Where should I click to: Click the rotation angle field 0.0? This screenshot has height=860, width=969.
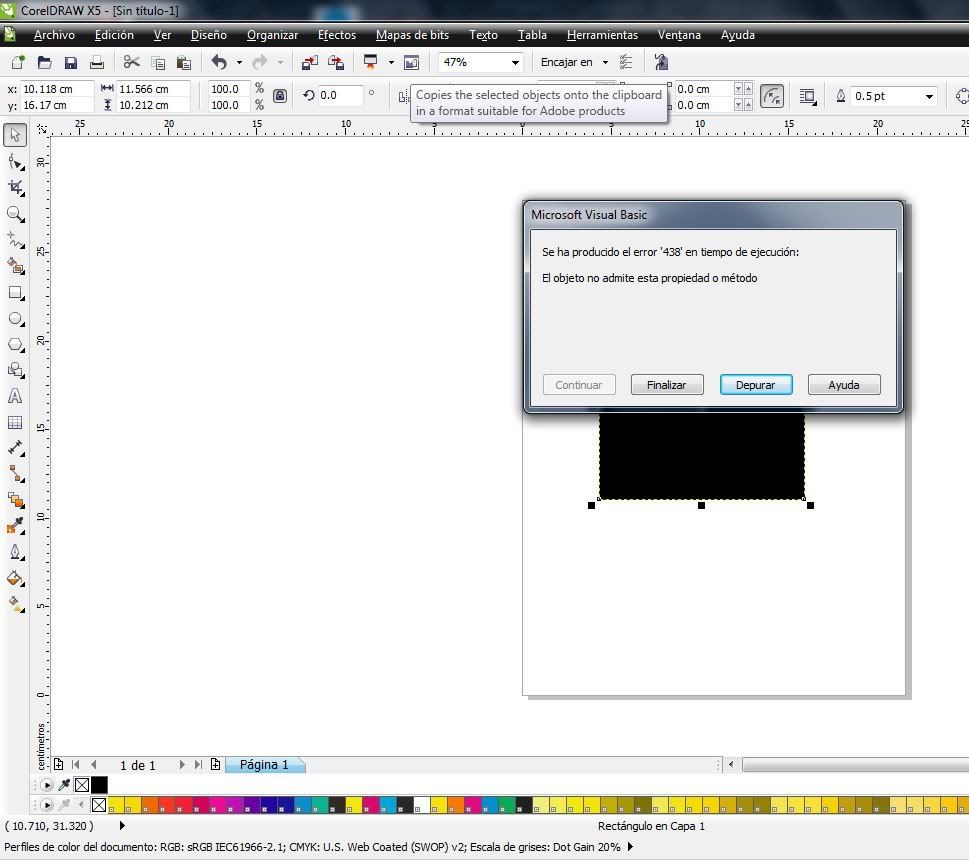(340, 96)
